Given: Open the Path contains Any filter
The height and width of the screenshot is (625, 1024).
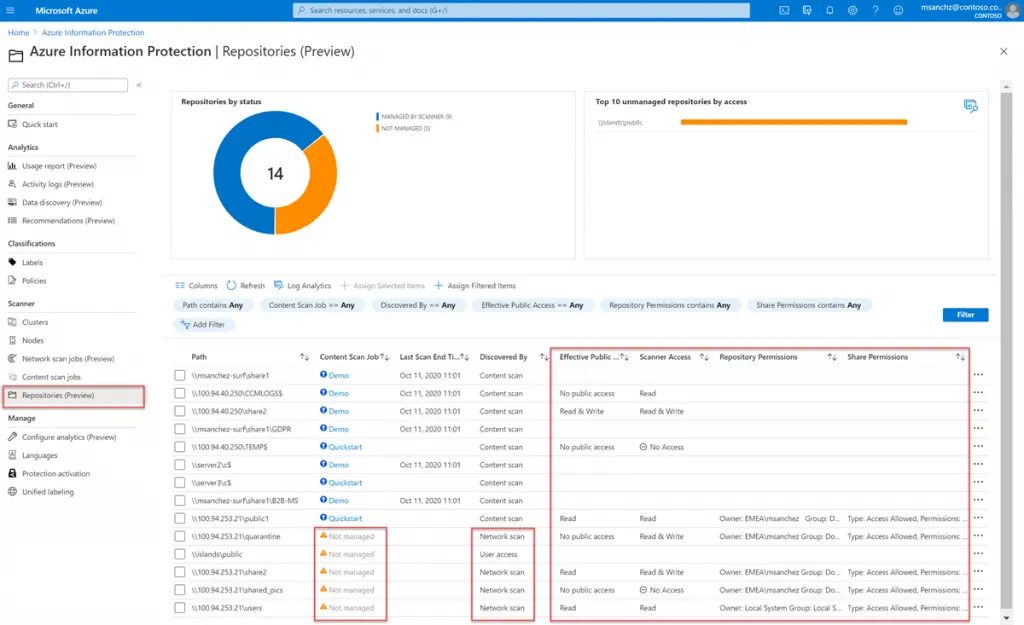Looking at the screenshot, I should pyautogui.click(x=212, y=305).
